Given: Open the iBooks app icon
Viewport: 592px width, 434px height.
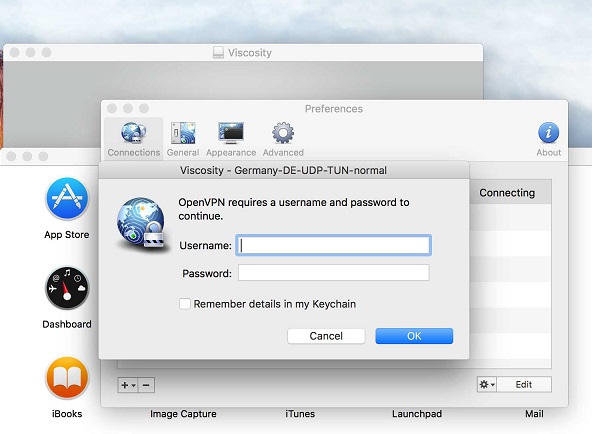Looking at the screenshot, I should pos(67,378).
